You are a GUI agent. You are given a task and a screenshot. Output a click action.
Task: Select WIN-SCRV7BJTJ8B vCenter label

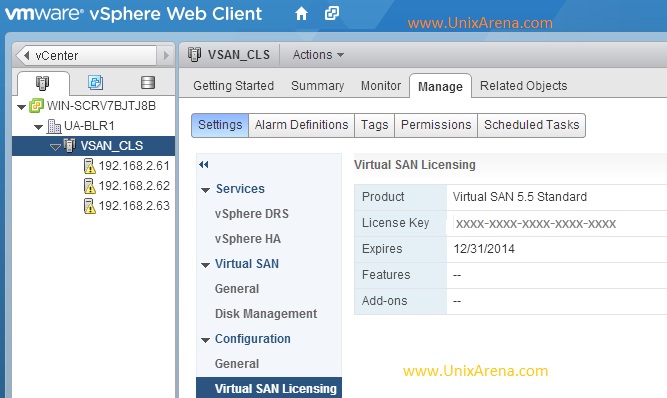coord(101,106)
